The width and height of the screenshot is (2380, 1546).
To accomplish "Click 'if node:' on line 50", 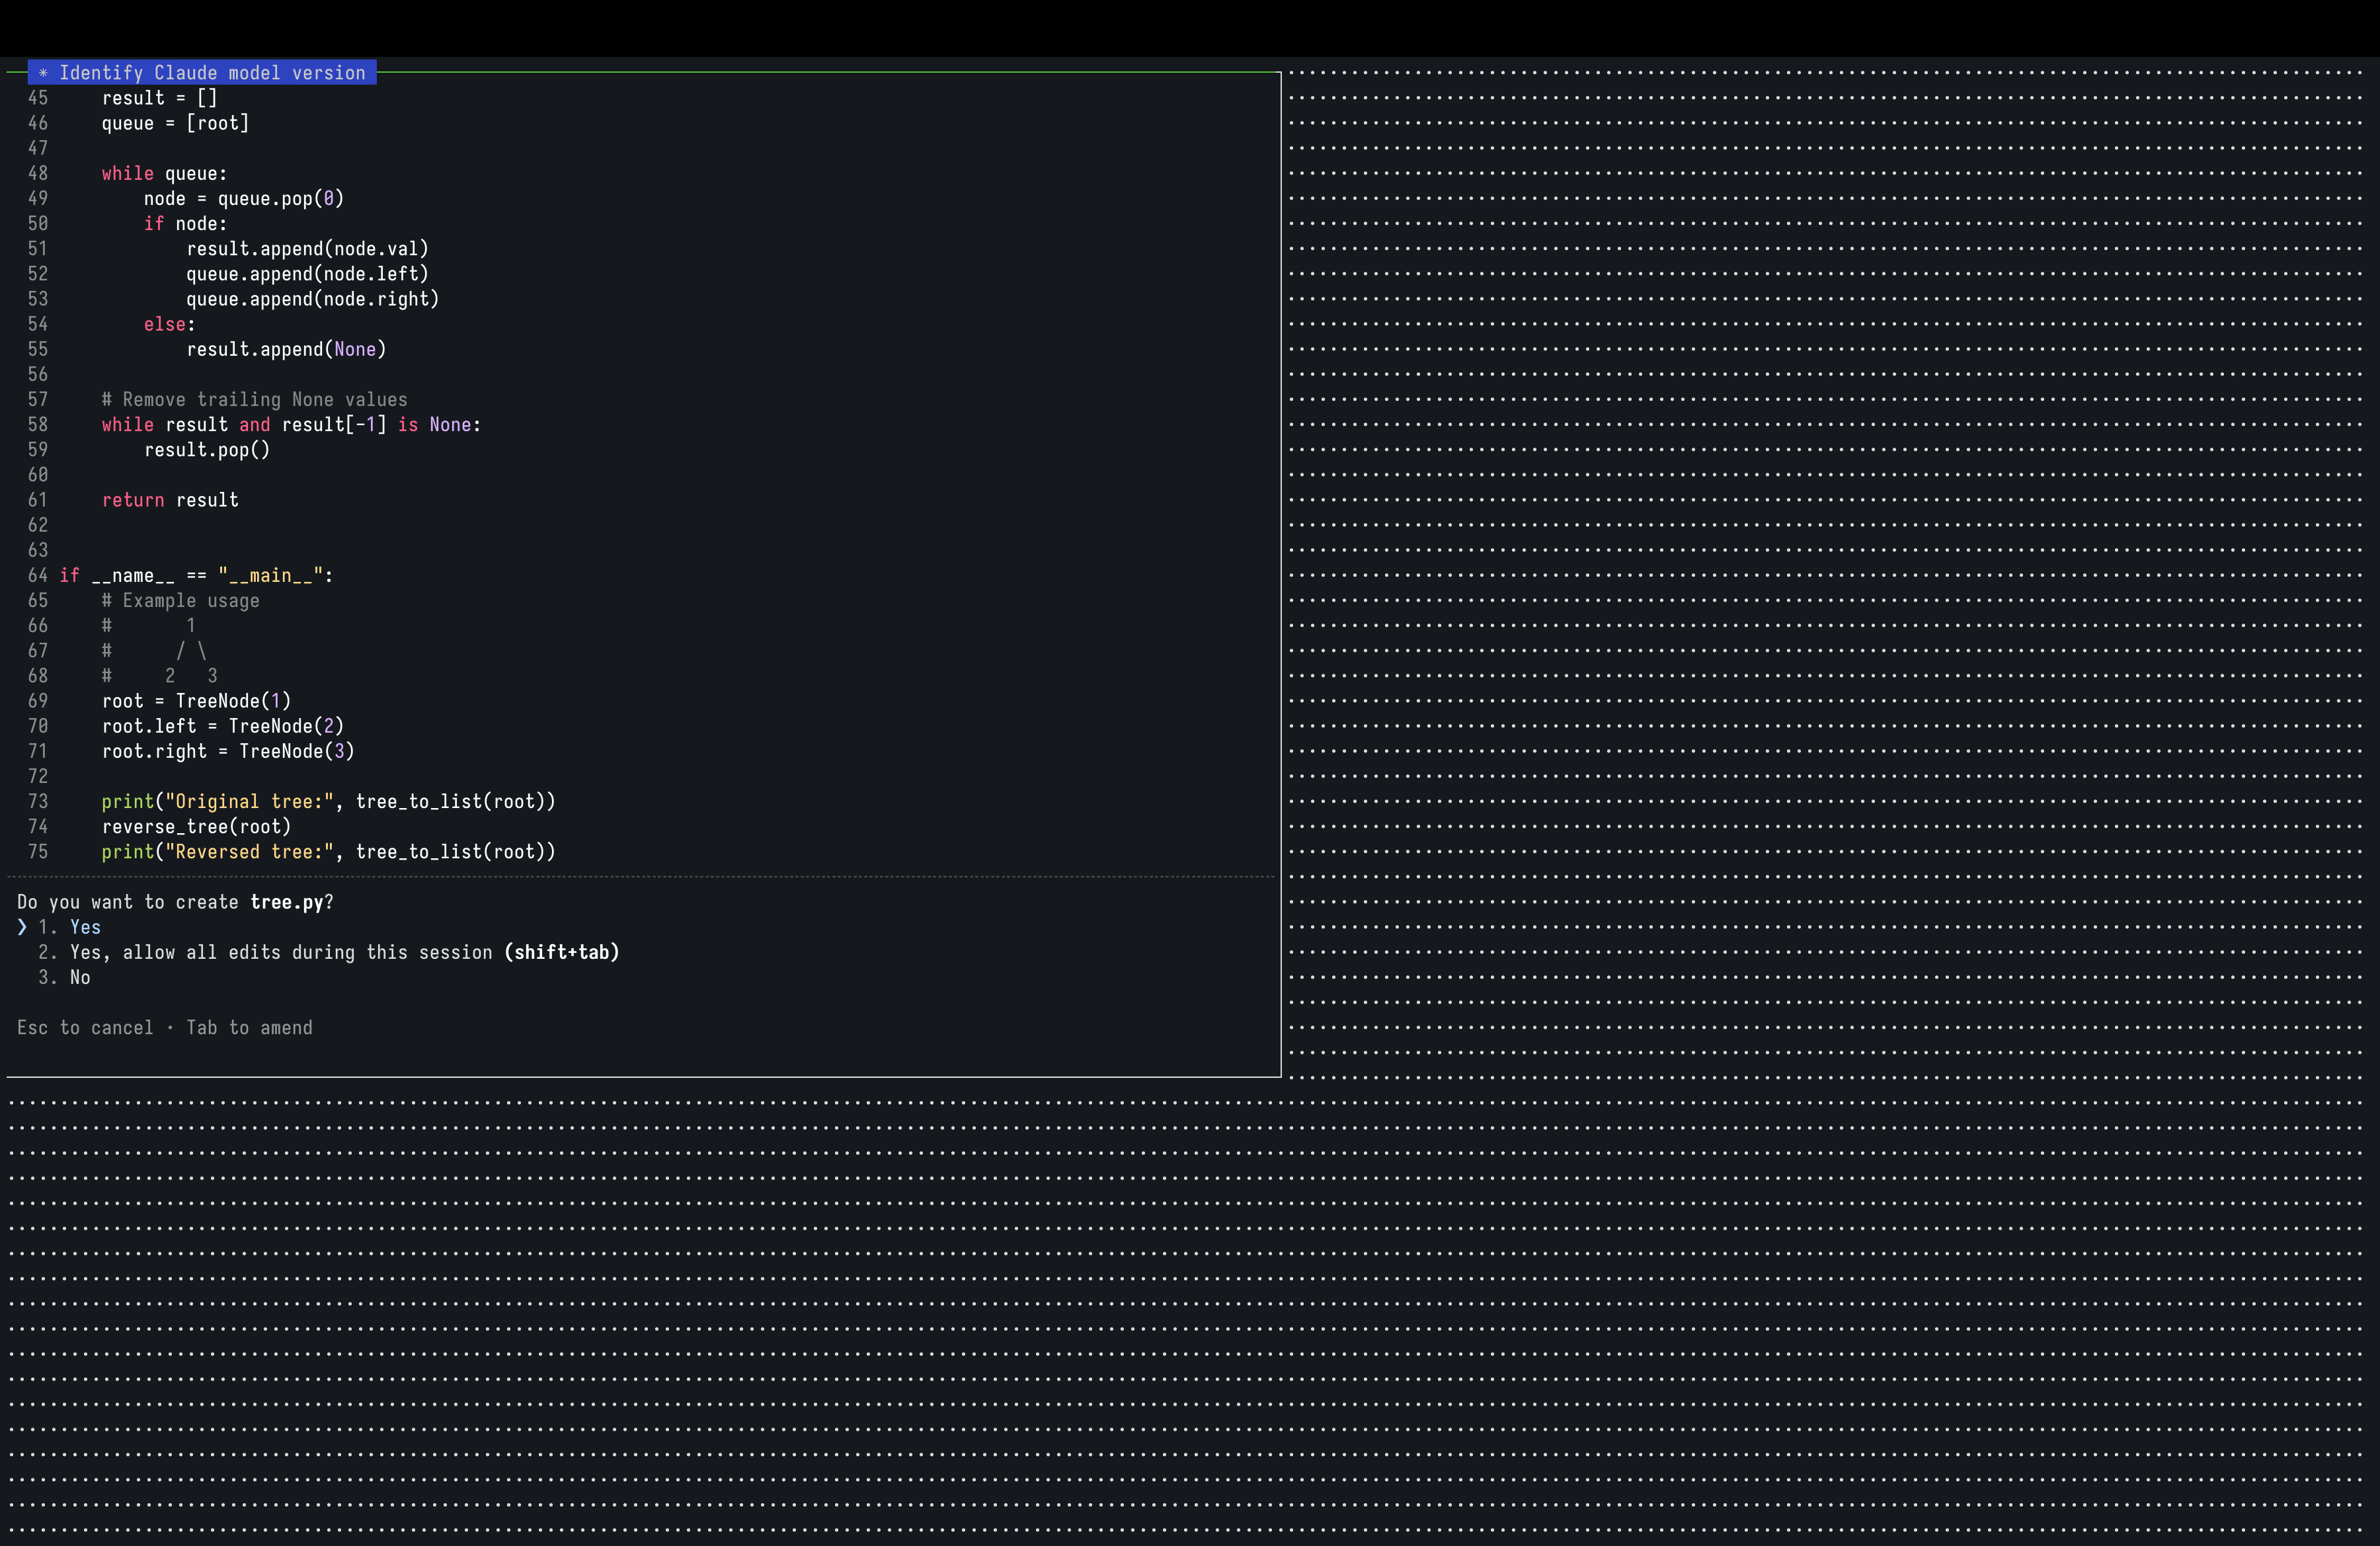I will tap(185, 224).
